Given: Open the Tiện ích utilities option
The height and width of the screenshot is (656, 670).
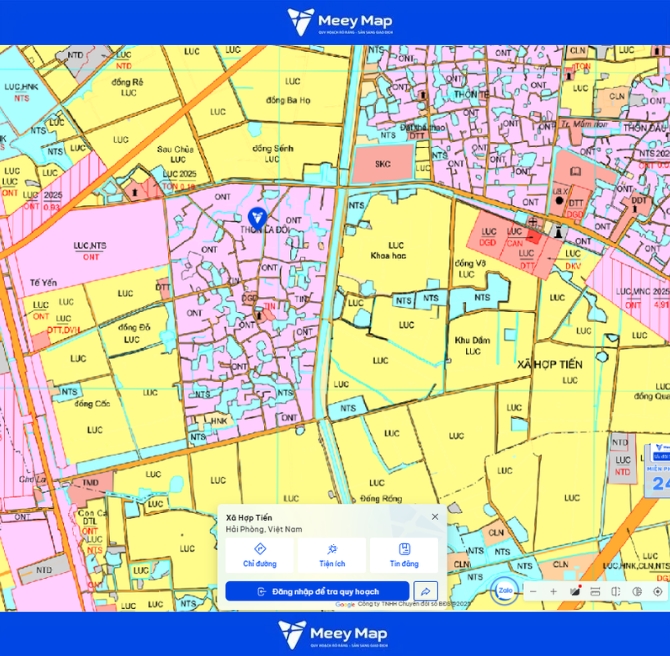Looking at the screenshot, I should 332,555.
